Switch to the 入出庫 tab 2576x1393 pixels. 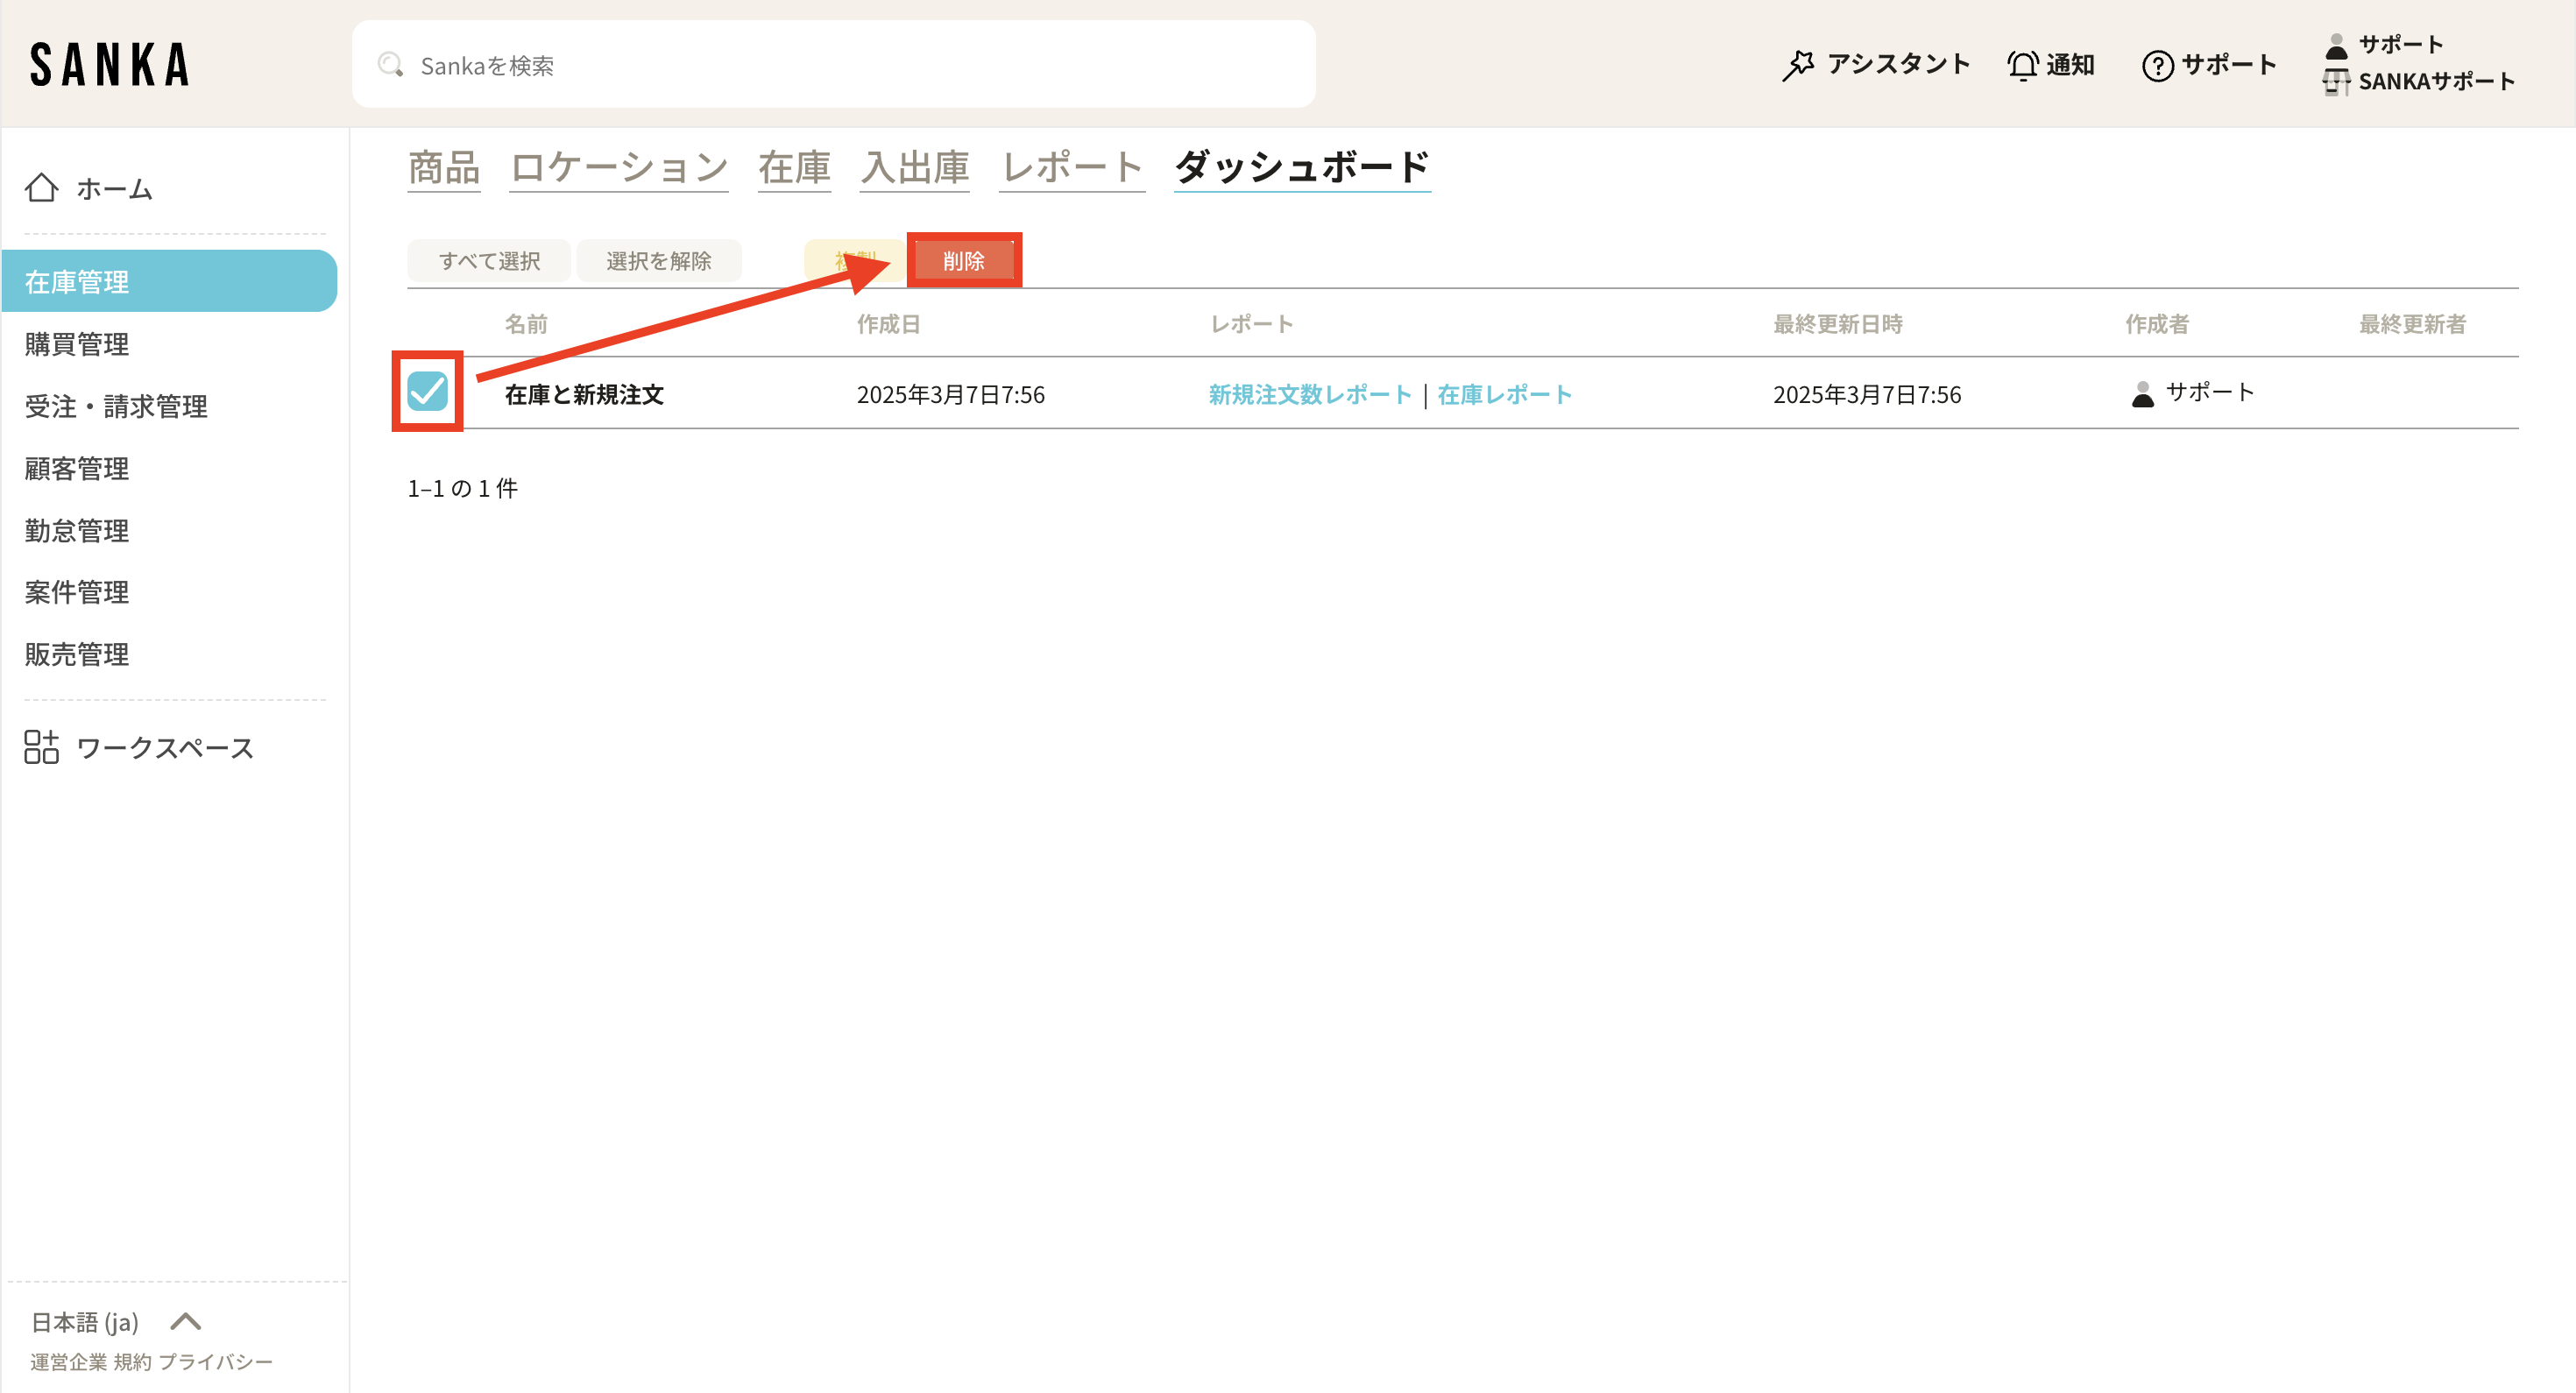coord(914,167)
